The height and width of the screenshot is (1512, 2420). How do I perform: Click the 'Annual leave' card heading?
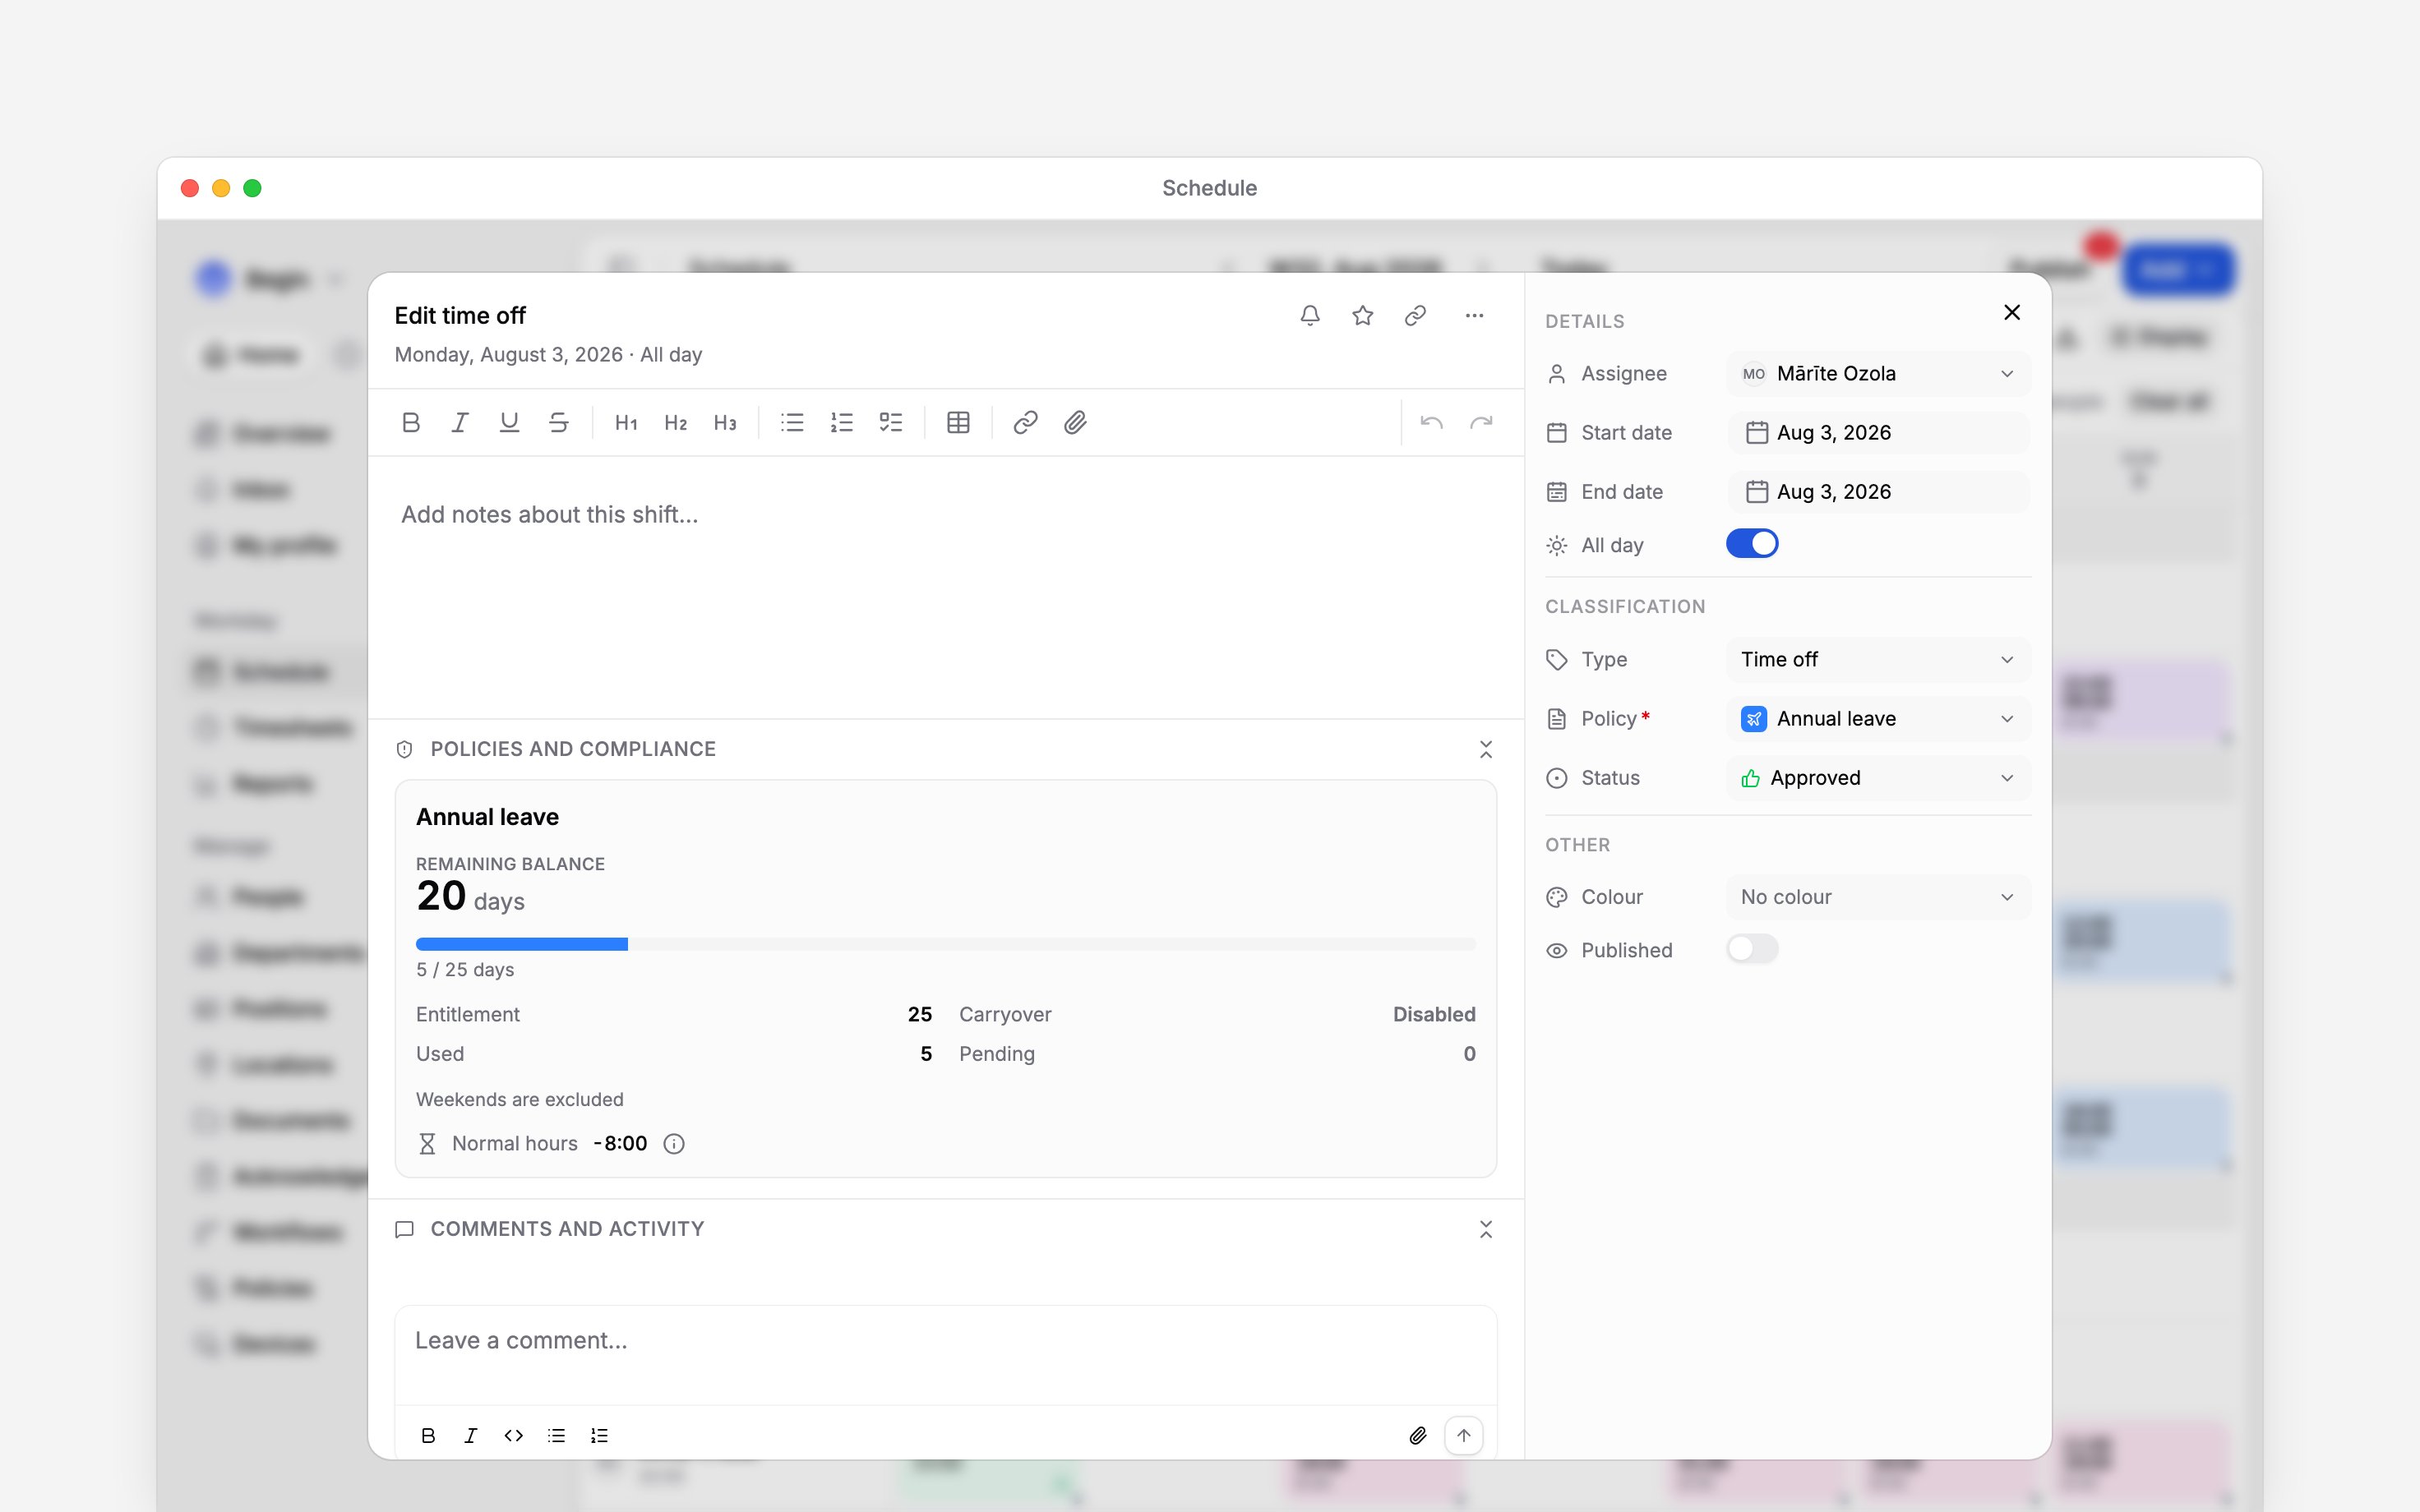(487, 817)
